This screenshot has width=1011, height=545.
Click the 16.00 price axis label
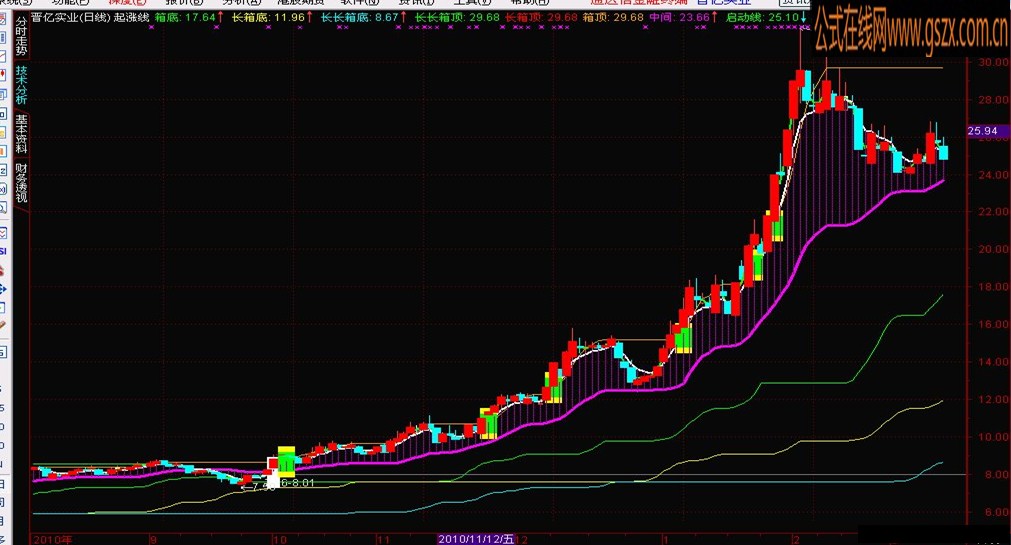[x=994, y=324]
